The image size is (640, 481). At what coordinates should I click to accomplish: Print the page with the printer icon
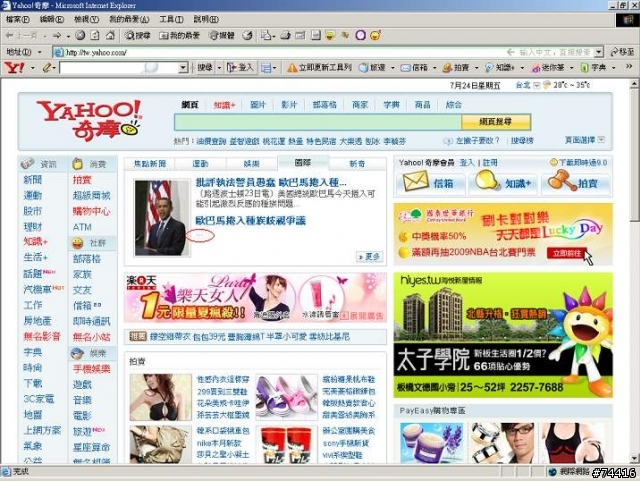click(x=285, y=36)
